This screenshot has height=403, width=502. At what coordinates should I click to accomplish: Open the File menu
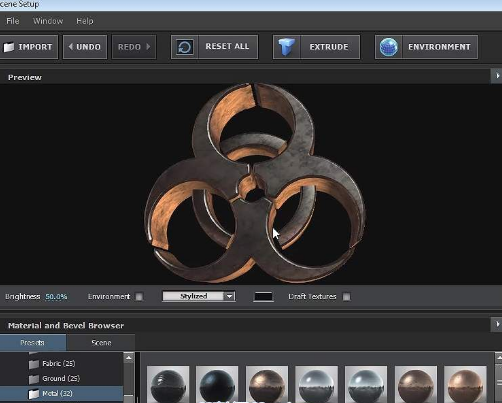tap(13, 21)
